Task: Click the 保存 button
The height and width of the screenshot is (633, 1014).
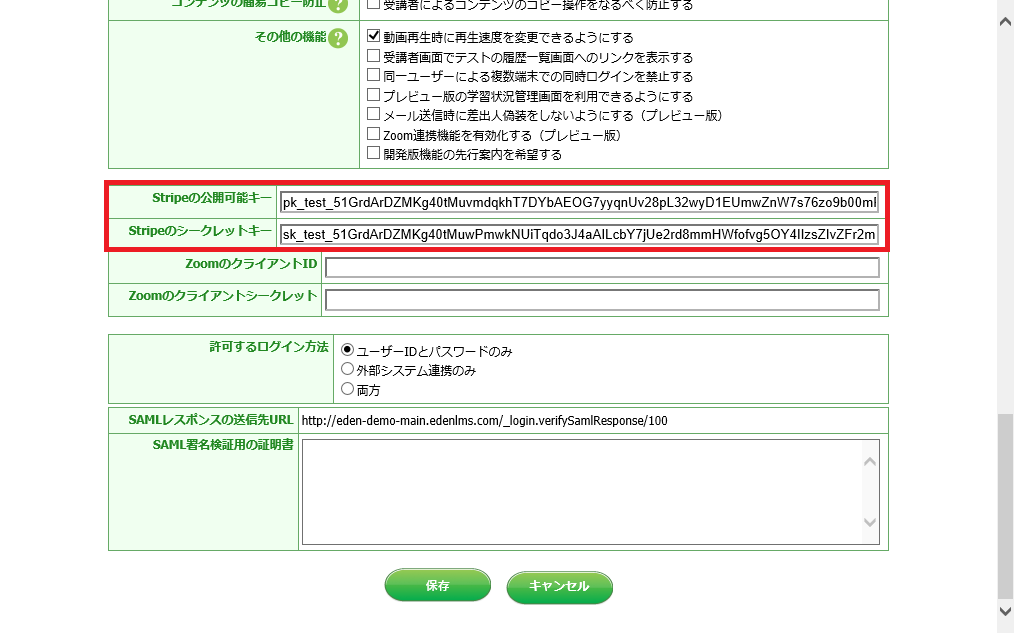Action: pyautogui.click(x=438, y=586)
